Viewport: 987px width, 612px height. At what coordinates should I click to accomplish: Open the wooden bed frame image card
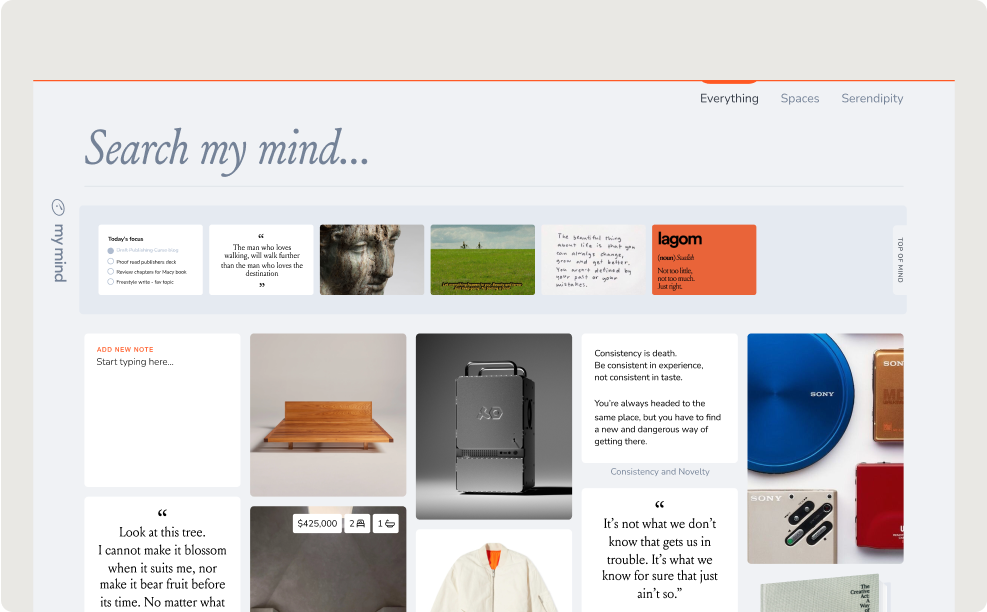(328, 415)
